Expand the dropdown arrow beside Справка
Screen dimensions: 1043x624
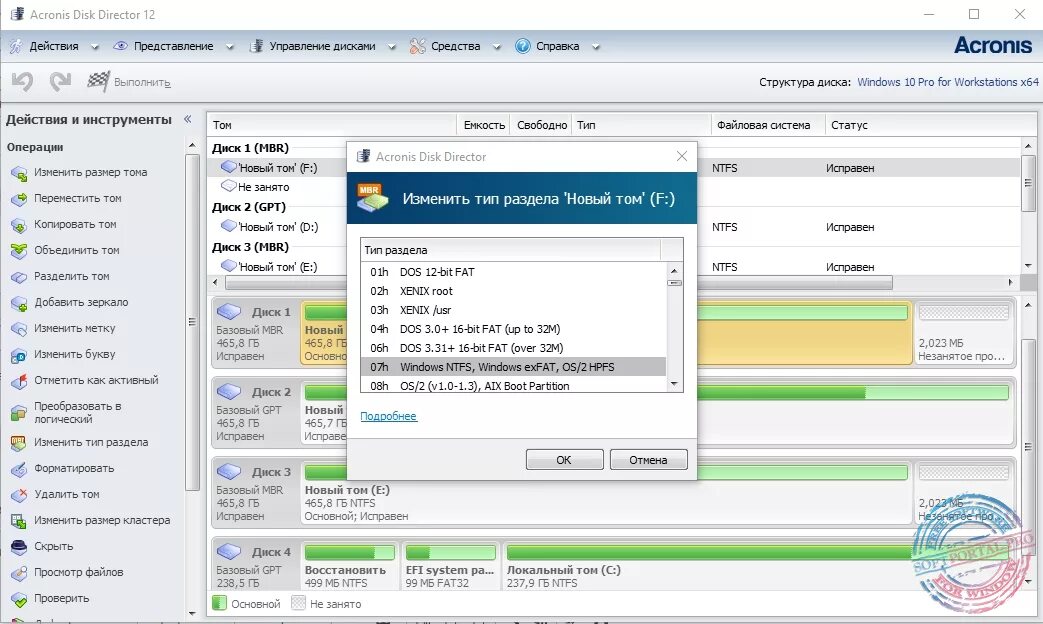tap(596, 47)
